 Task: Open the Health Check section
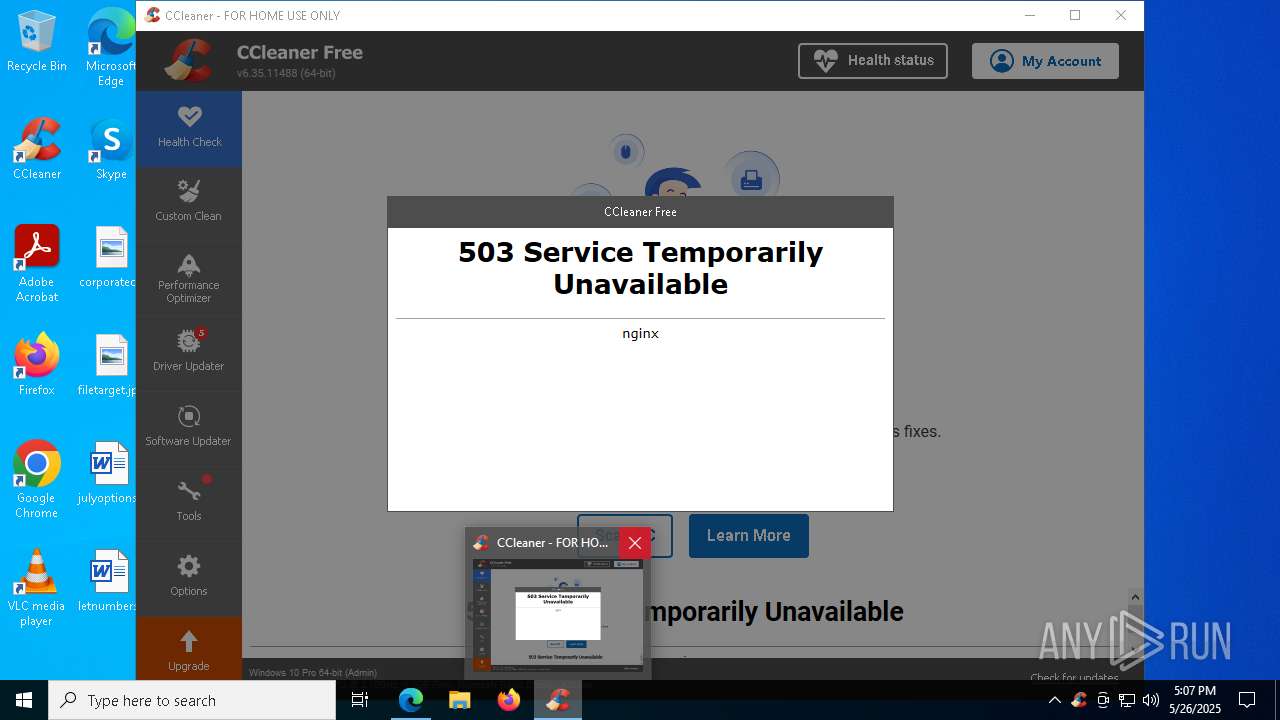point(189,128)
